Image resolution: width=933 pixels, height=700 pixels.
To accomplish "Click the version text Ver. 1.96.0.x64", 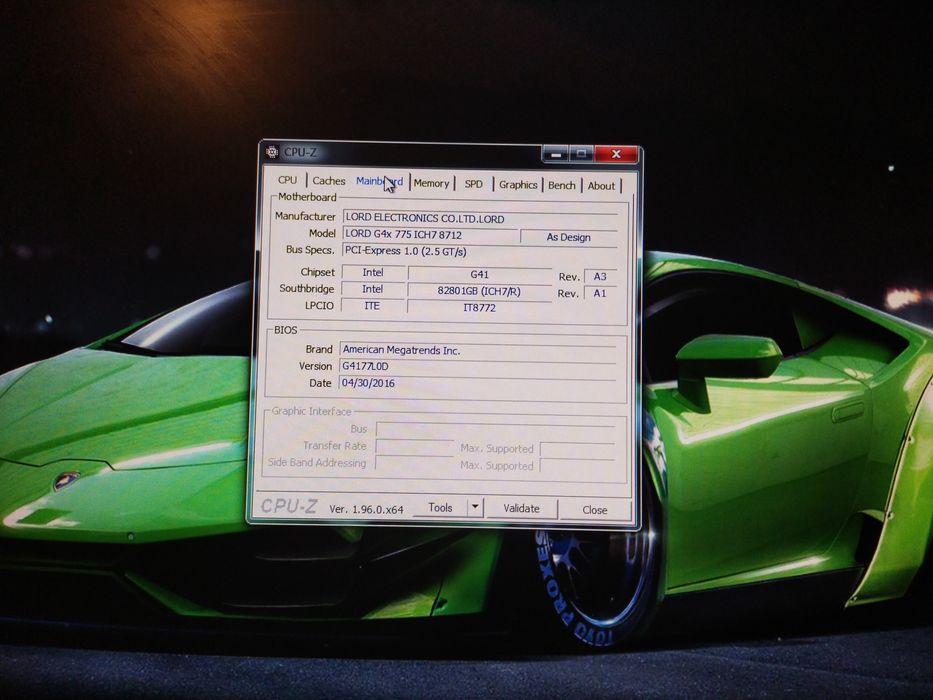I will [x=367, y=509].
